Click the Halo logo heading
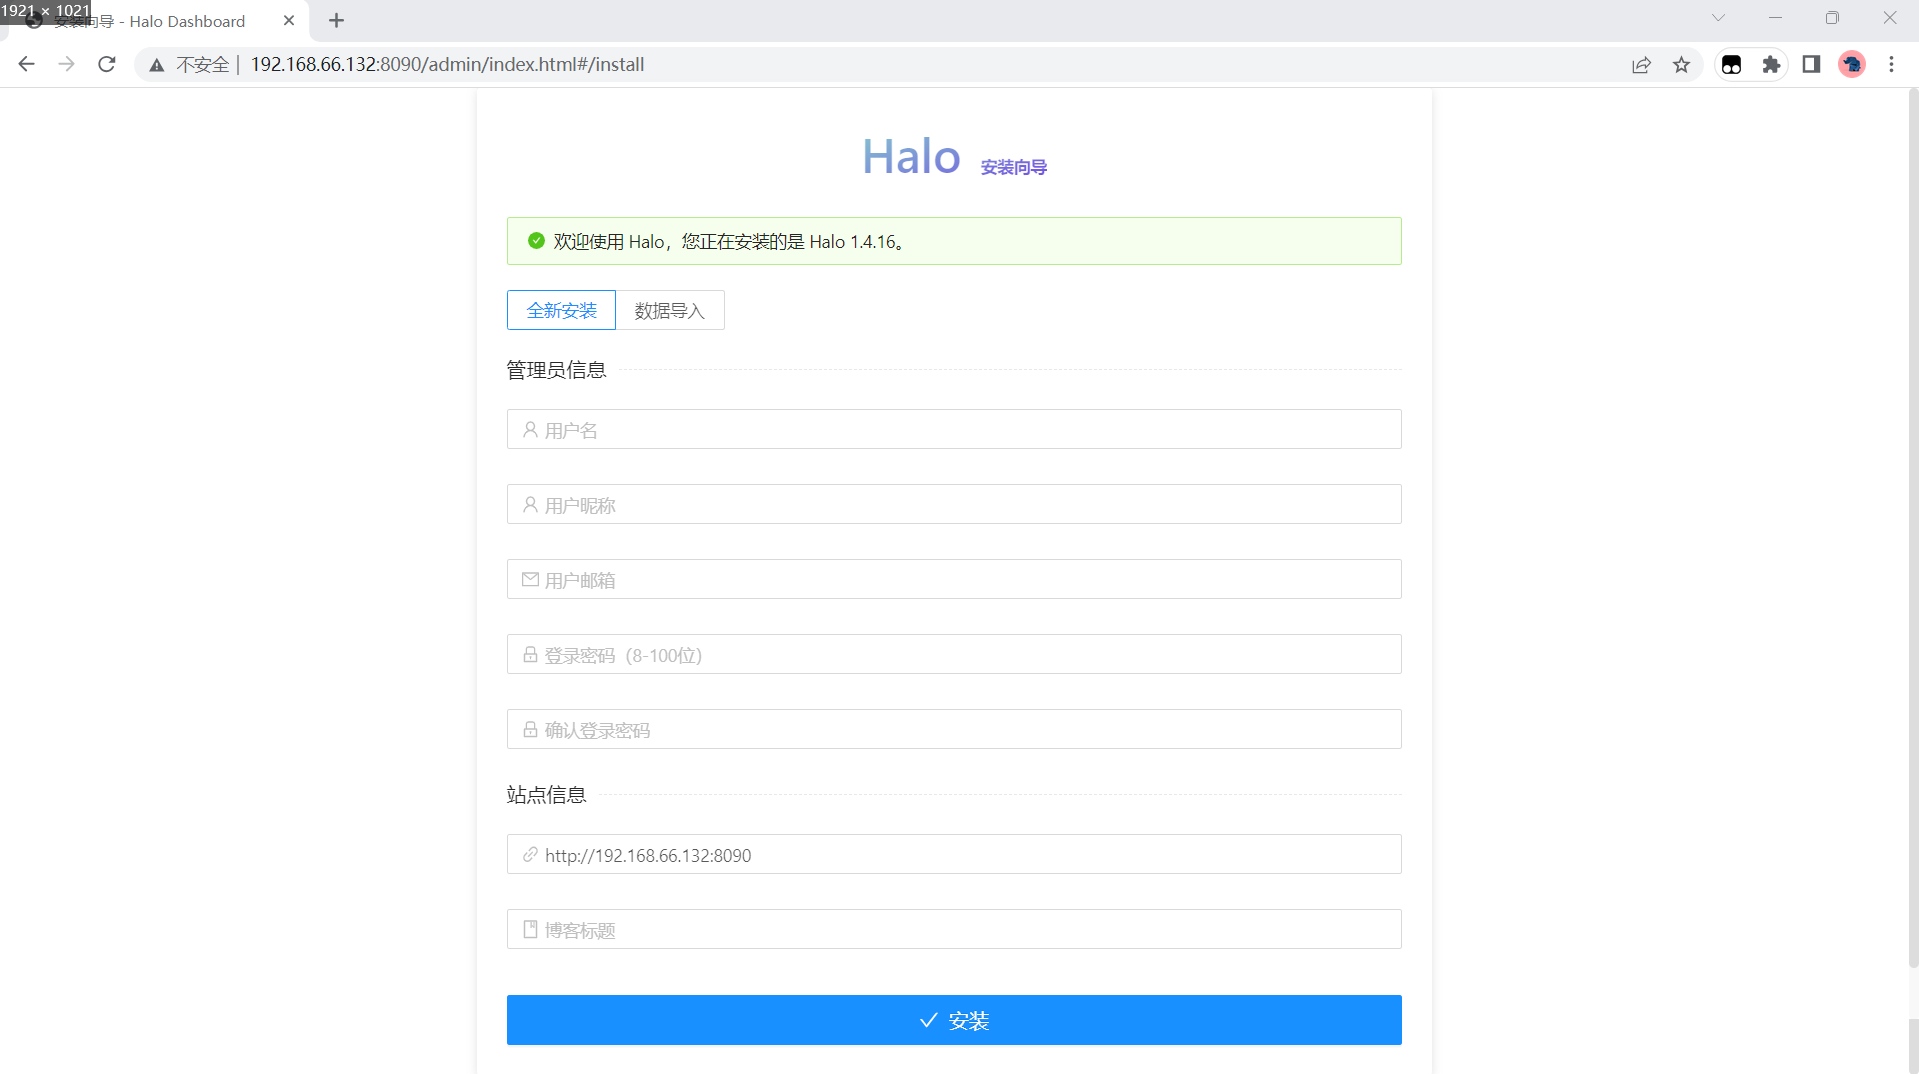 click(x=911, y=157)
